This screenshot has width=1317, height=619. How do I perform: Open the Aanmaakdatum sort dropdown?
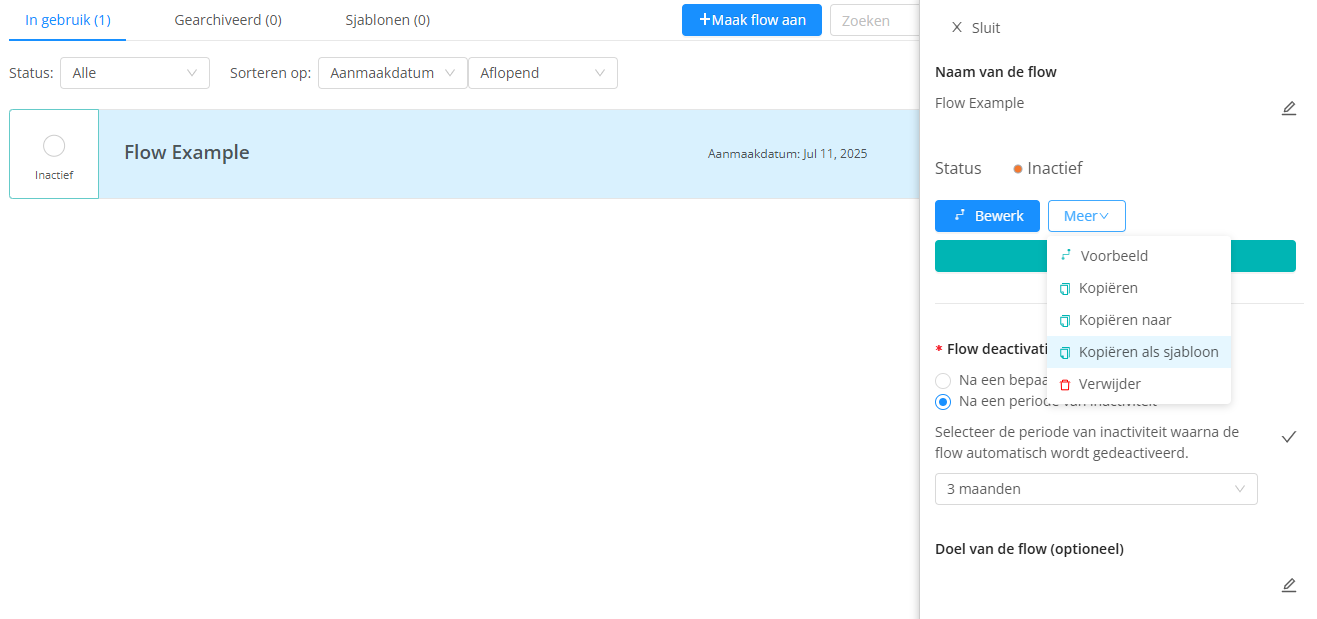[x=392, y=73]
